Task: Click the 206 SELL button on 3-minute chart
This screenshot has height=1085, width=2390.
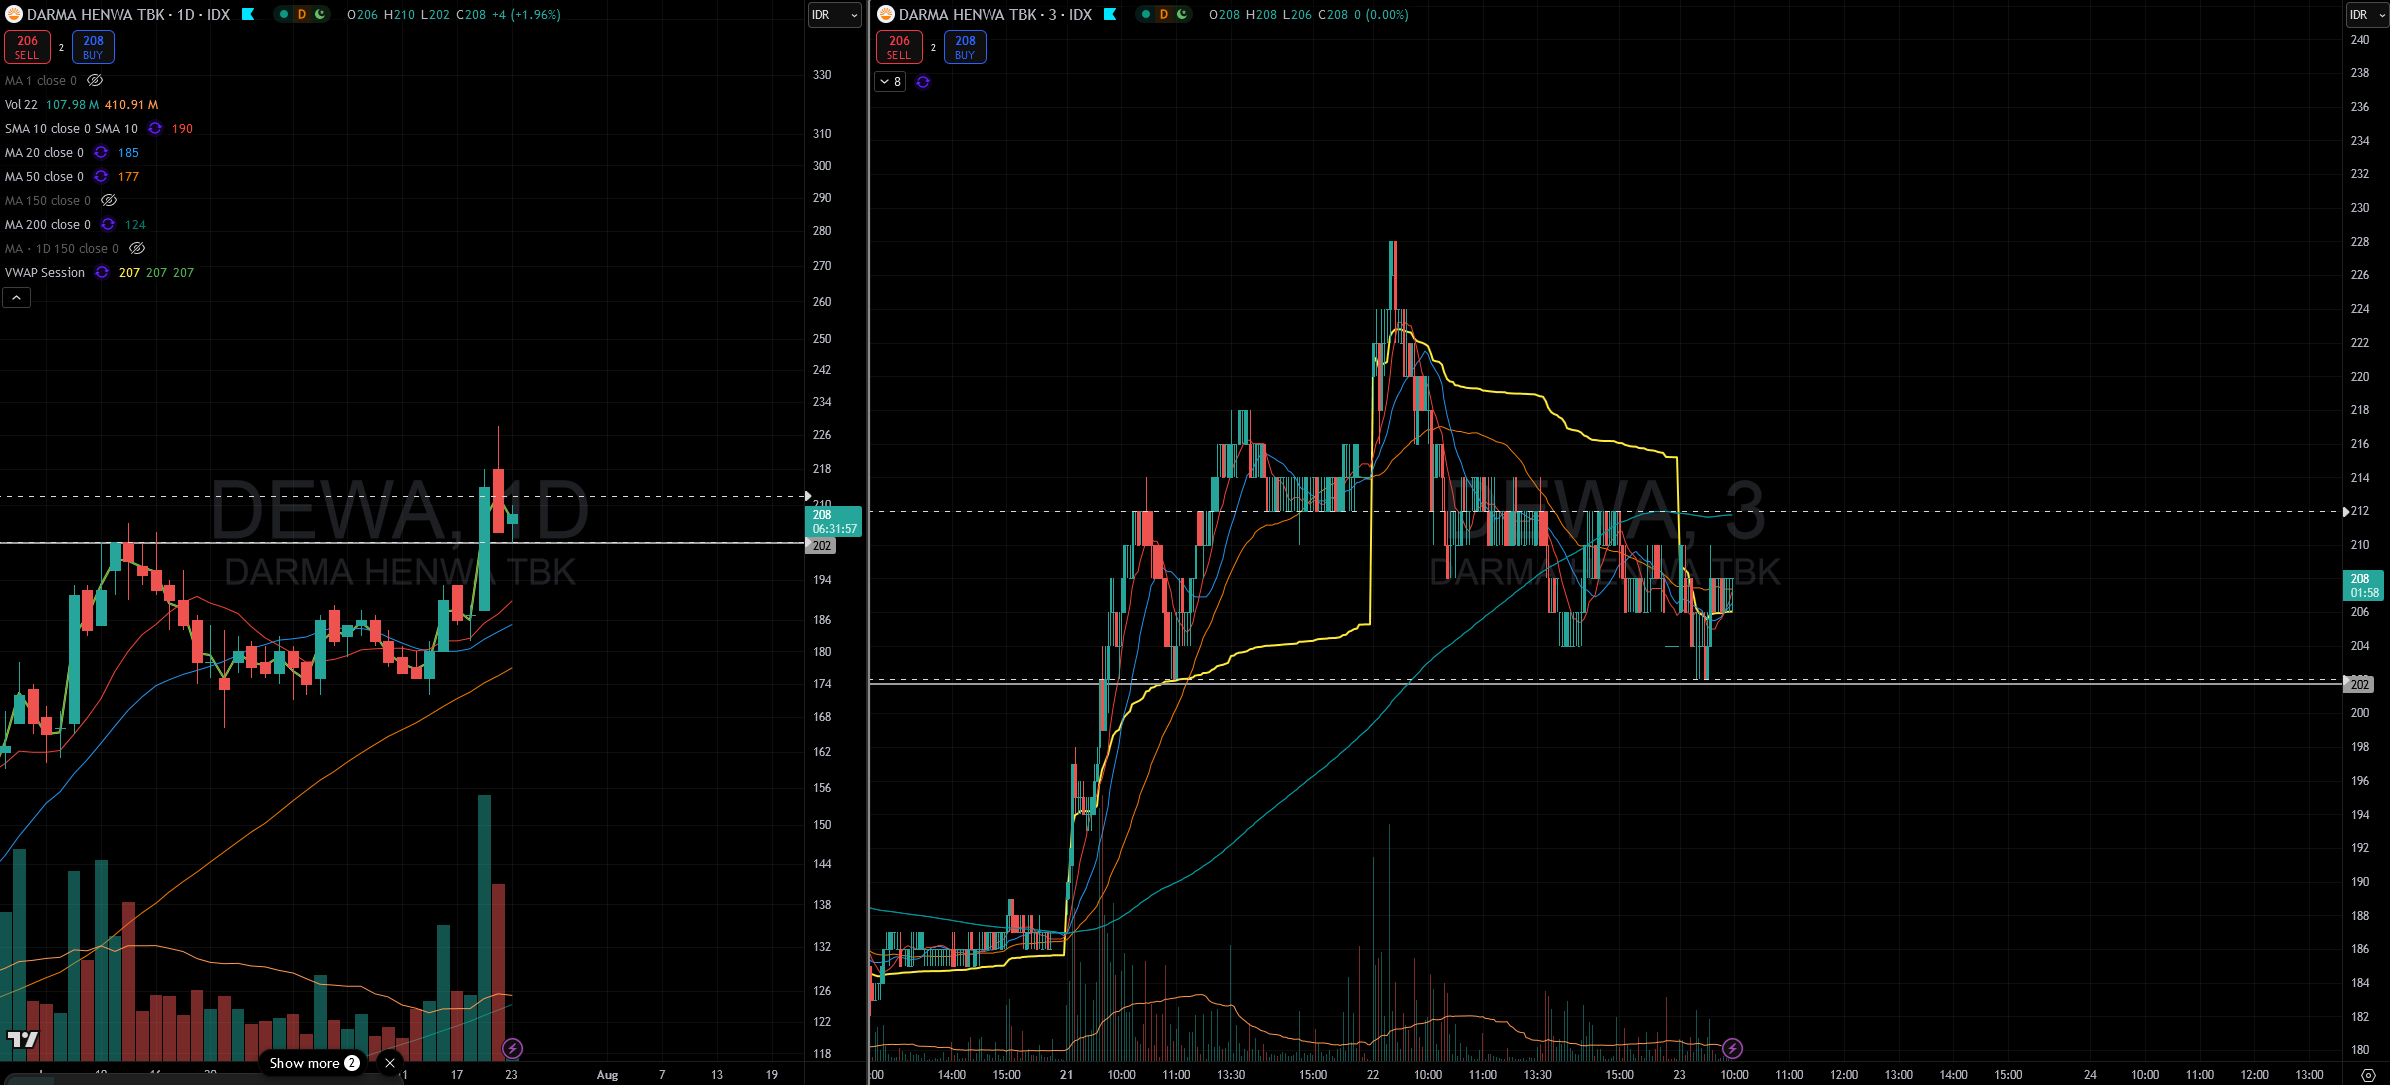Action: [899, 47]
